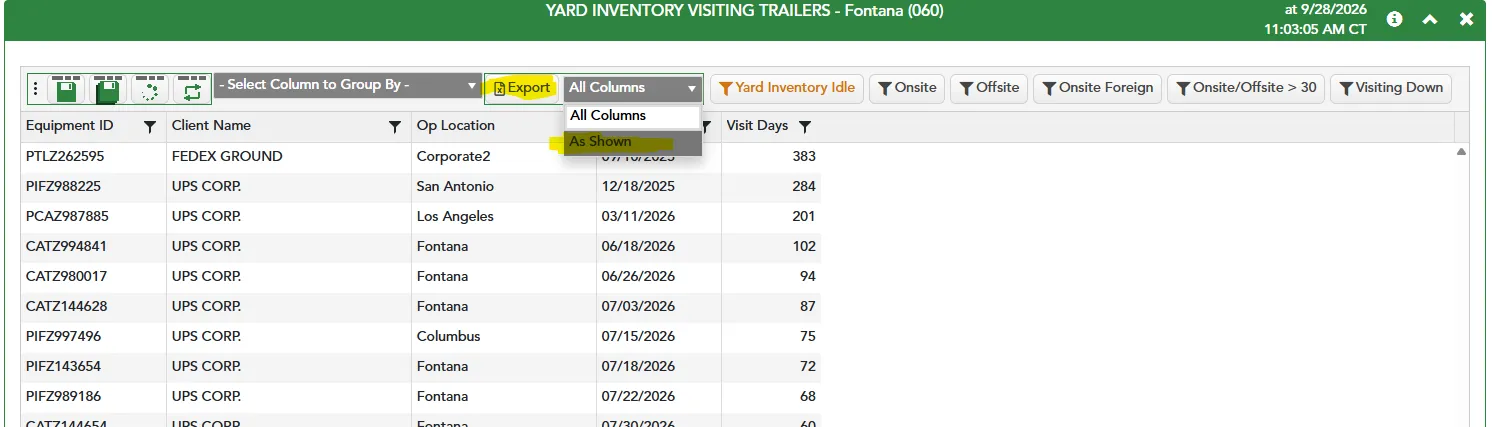Select equipment PIFZ143654
The width and height of the screenshot is (1492, 427).
coord(64,367)
